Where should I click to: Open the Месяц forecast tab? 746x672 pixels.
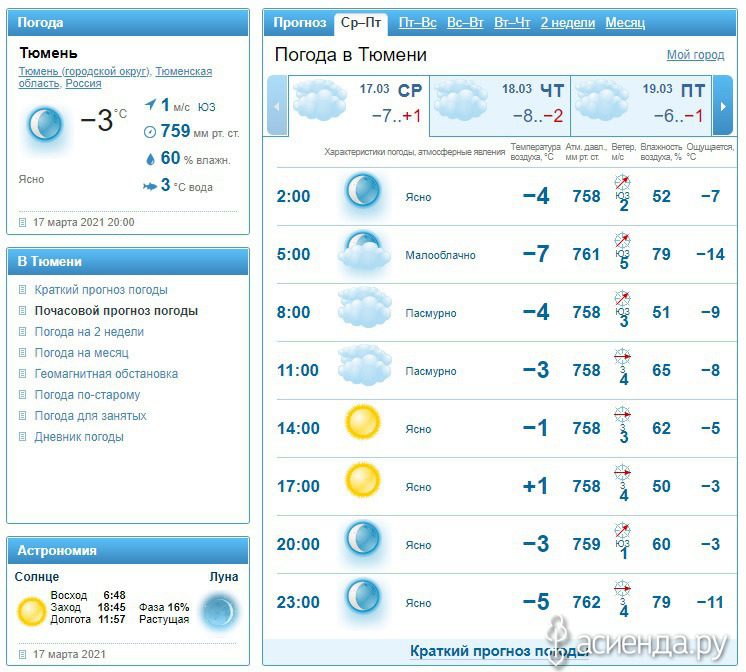[625, 22]
